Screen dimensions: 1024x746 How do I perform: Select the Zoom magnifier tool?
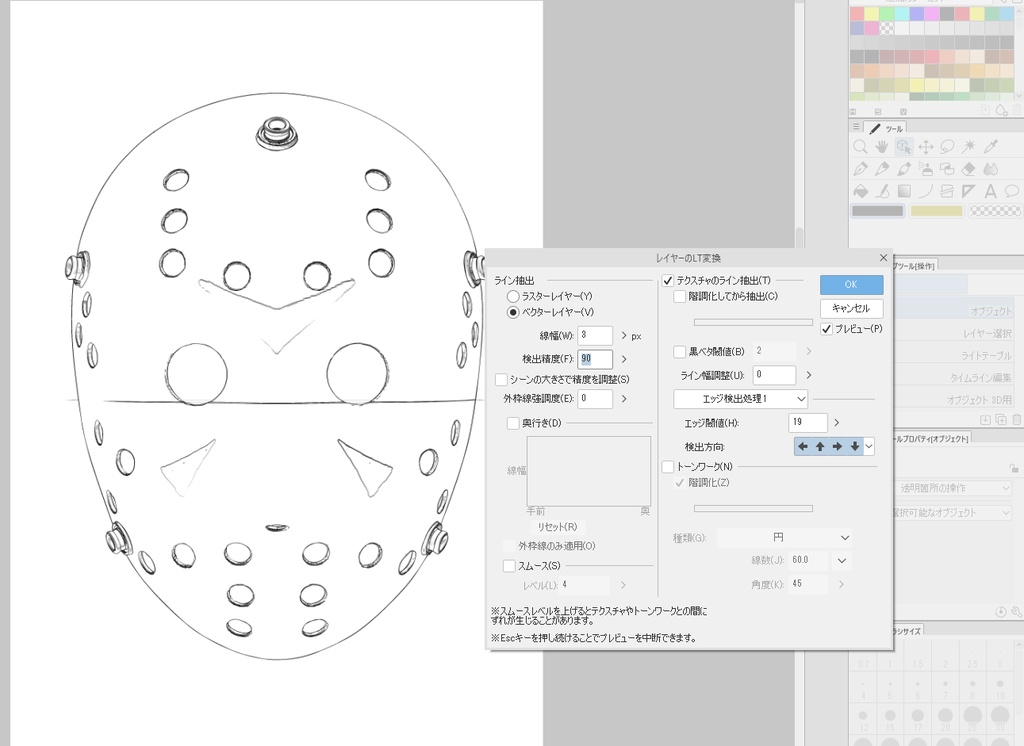click(x=860, y=147)
